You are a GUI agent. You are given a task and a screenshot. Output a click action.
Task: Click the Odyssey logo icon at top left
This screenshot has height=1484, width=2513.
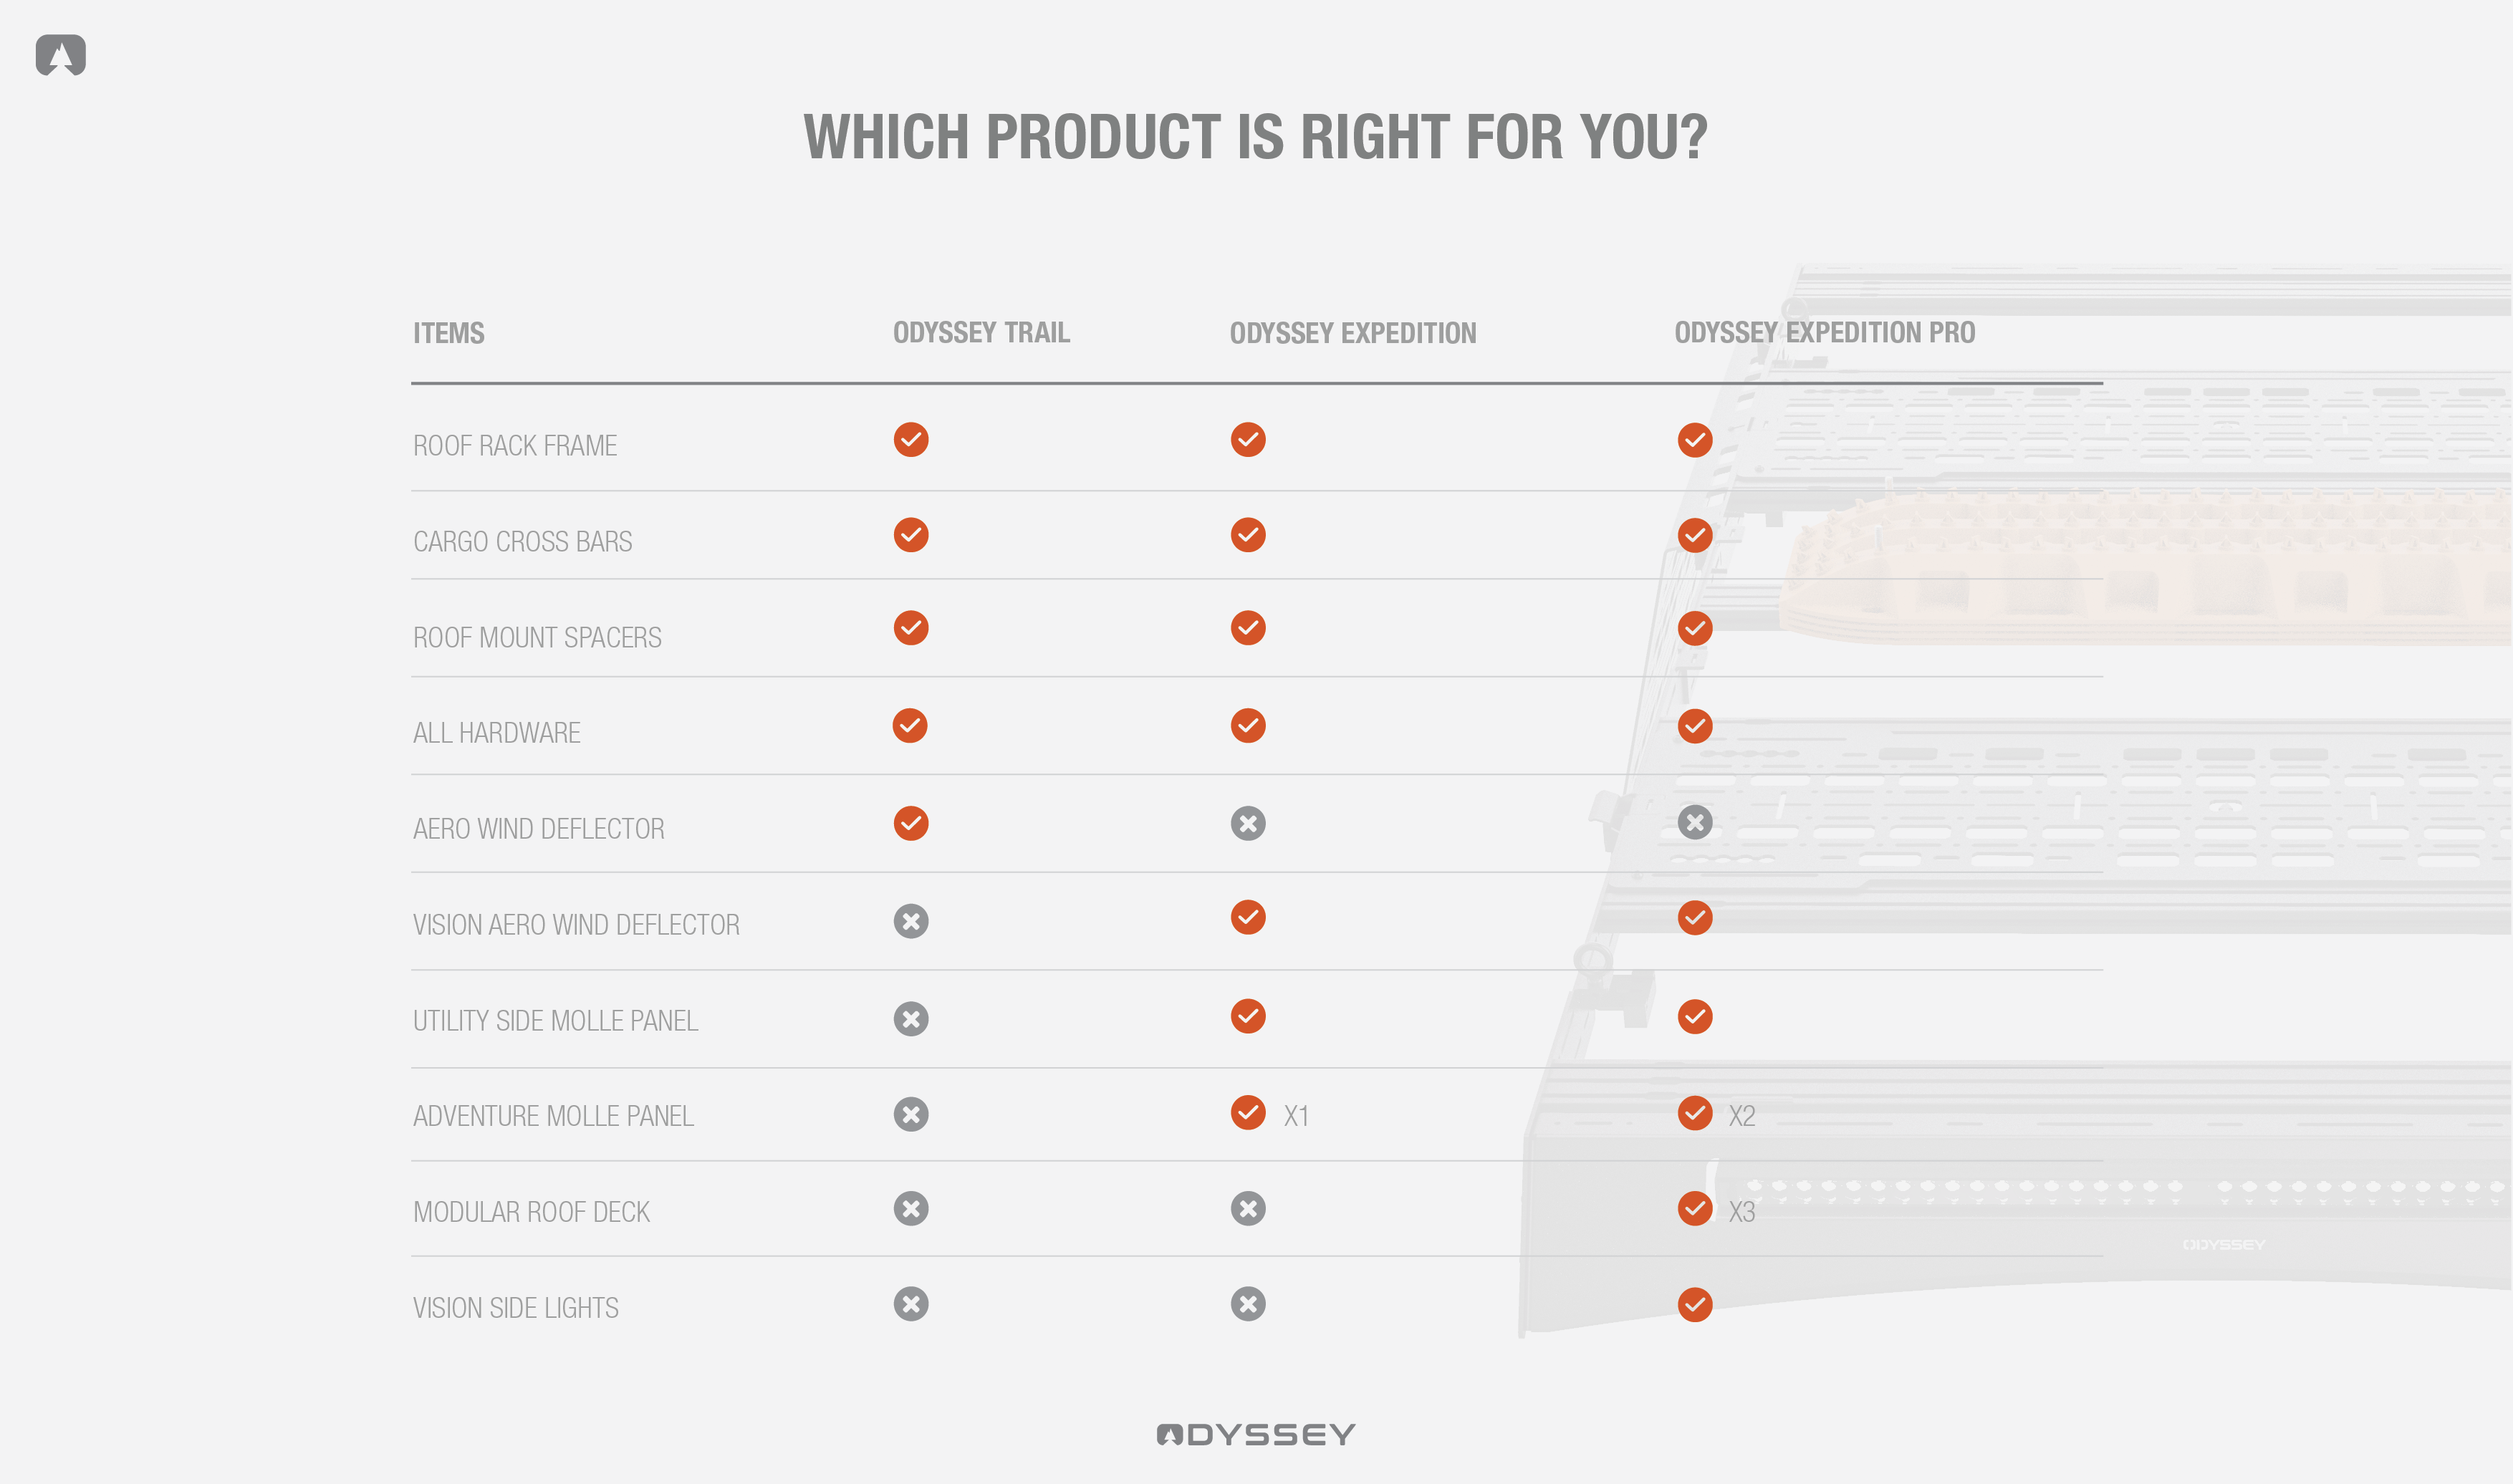[61, 54]
